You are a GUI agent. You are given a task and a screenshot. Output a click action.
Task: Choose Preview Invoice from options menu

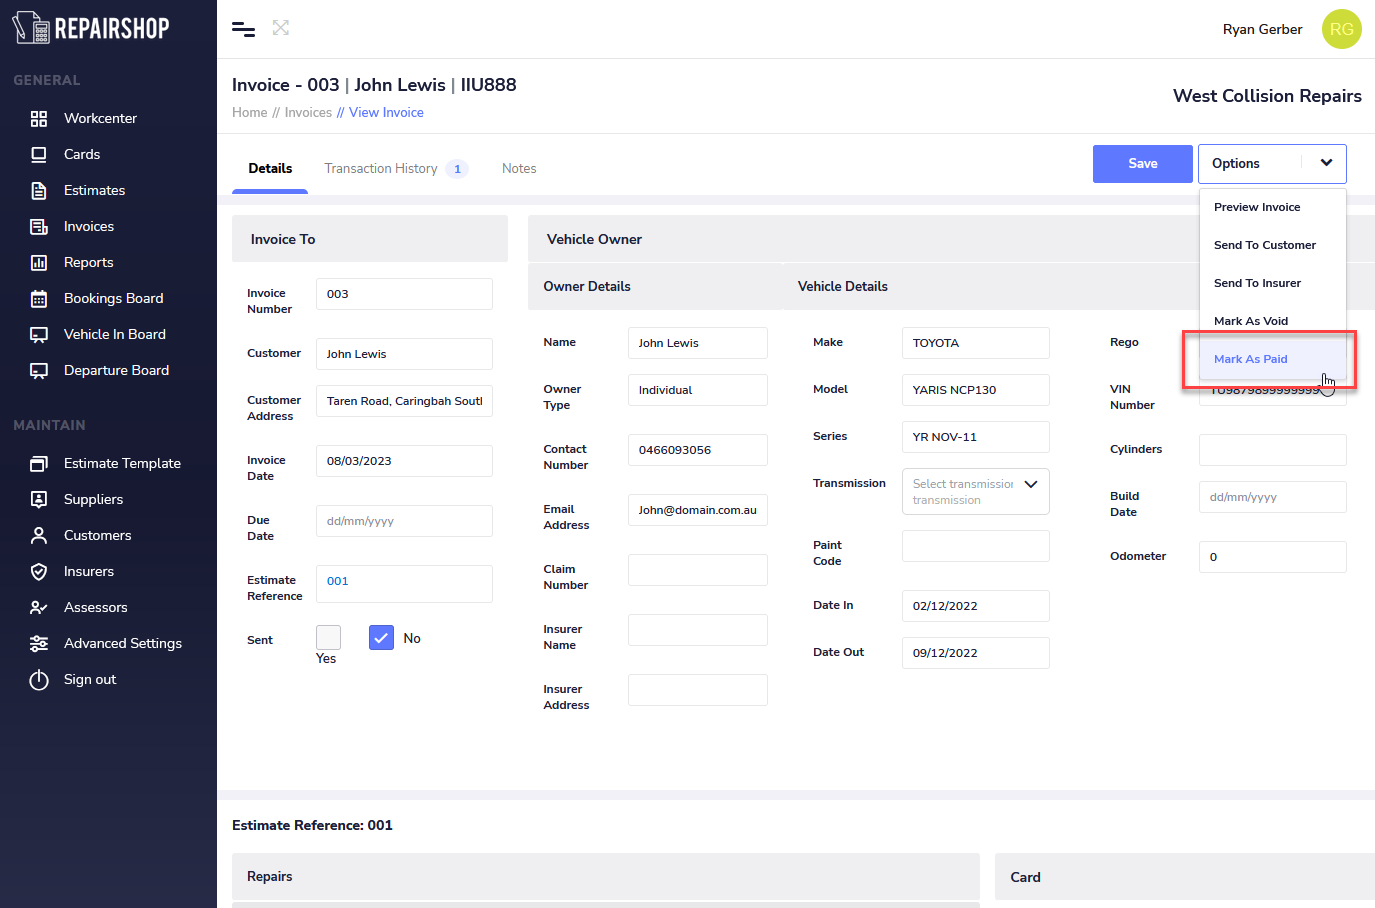1257,207
